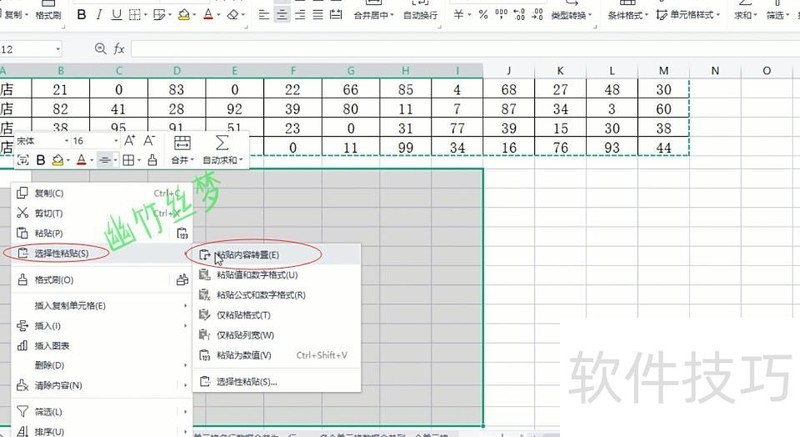Click the fx insert function icon
This screenshot has width=800, height=437.
119,48
